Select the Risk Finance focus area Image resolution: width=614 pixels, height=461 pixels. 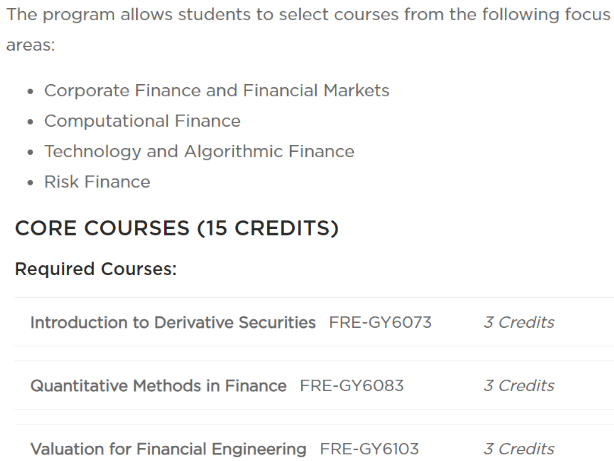(97, 182)
